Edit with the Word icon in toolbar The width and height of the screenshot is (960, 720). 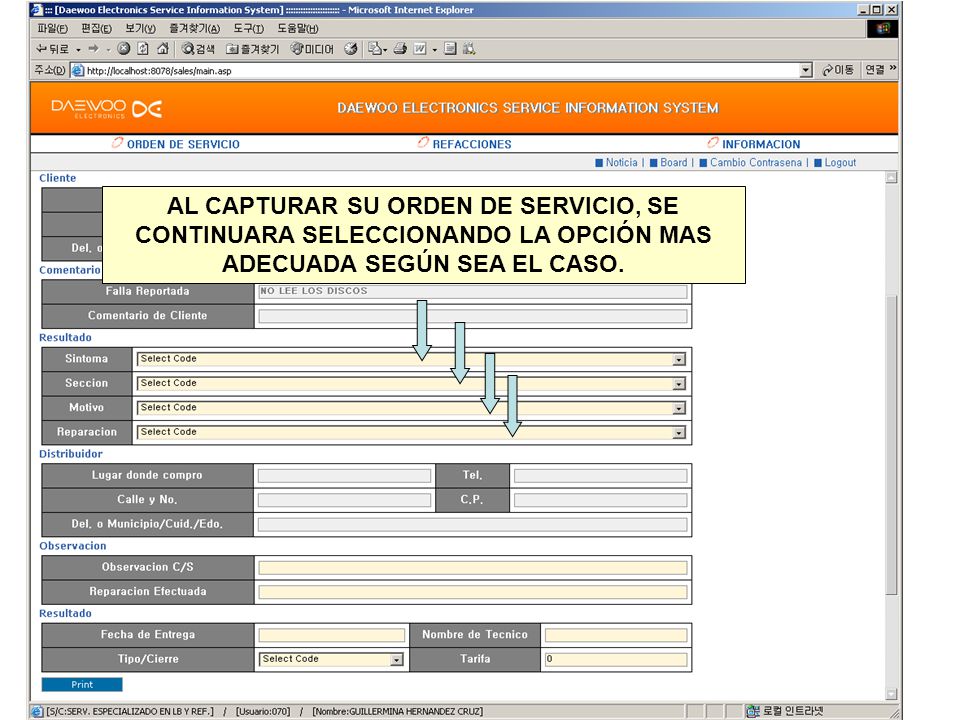coord(420,49)
